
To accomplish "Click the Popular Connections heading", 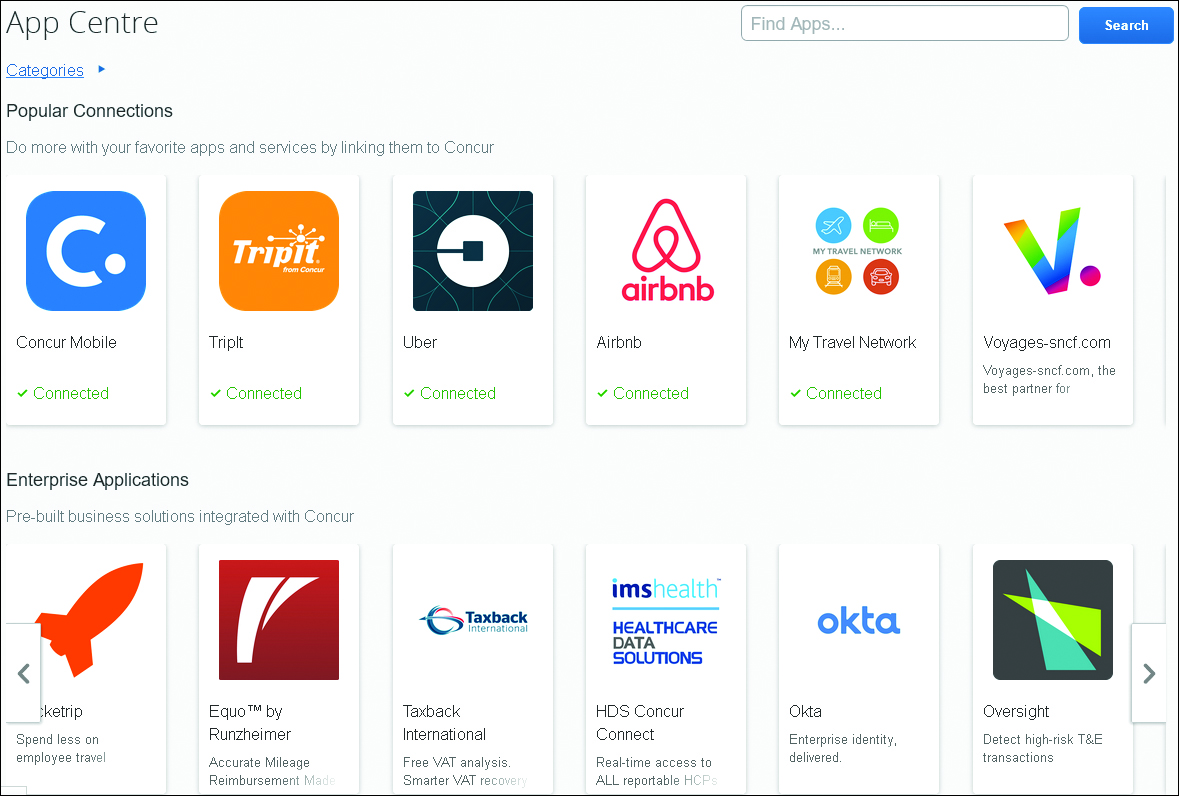I will [x=89, y=110].
